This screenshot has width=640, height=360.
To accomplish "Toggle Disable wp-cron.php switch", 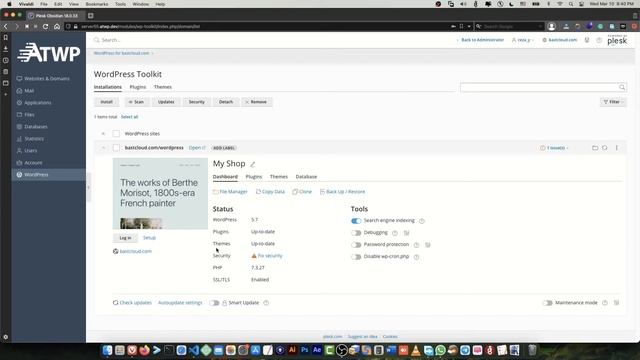I will [x=356, y=257].
